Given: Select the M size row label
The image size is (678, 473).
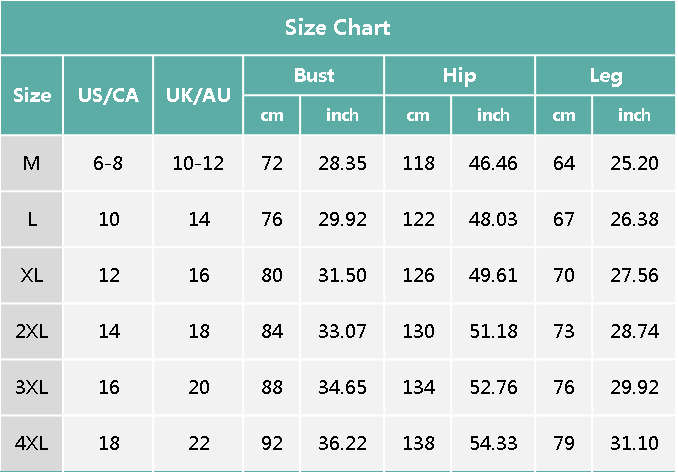Looking at the screenshot, I should pyautogui.click(x=32, y=163).
